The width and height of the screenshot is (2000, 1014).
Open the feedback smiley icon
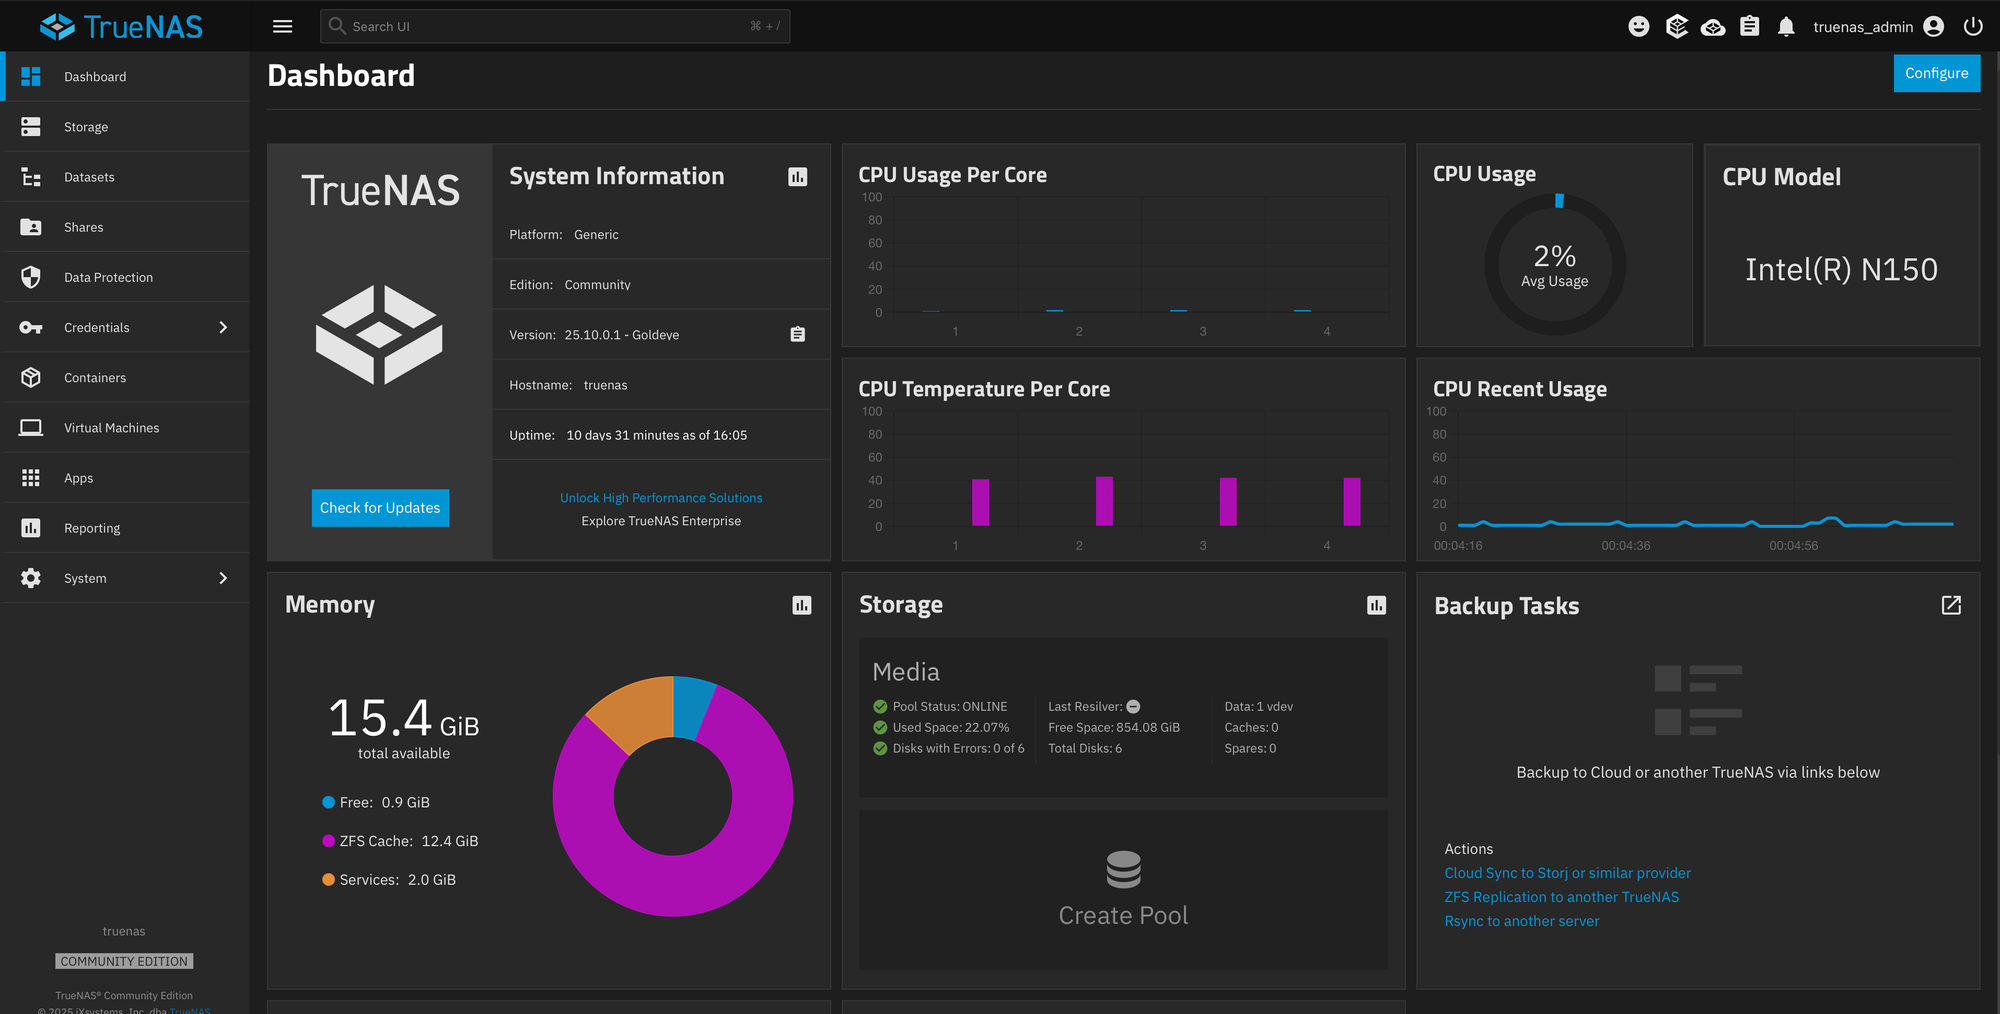(1638, 27)
